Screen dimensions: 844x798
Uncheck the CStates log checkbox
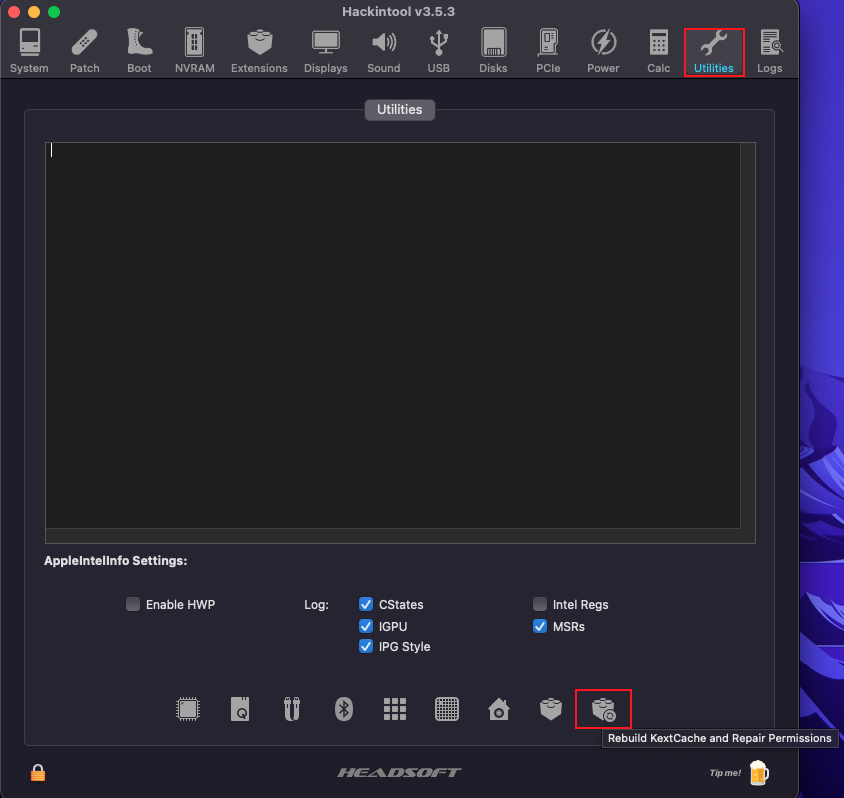(366, 604)
